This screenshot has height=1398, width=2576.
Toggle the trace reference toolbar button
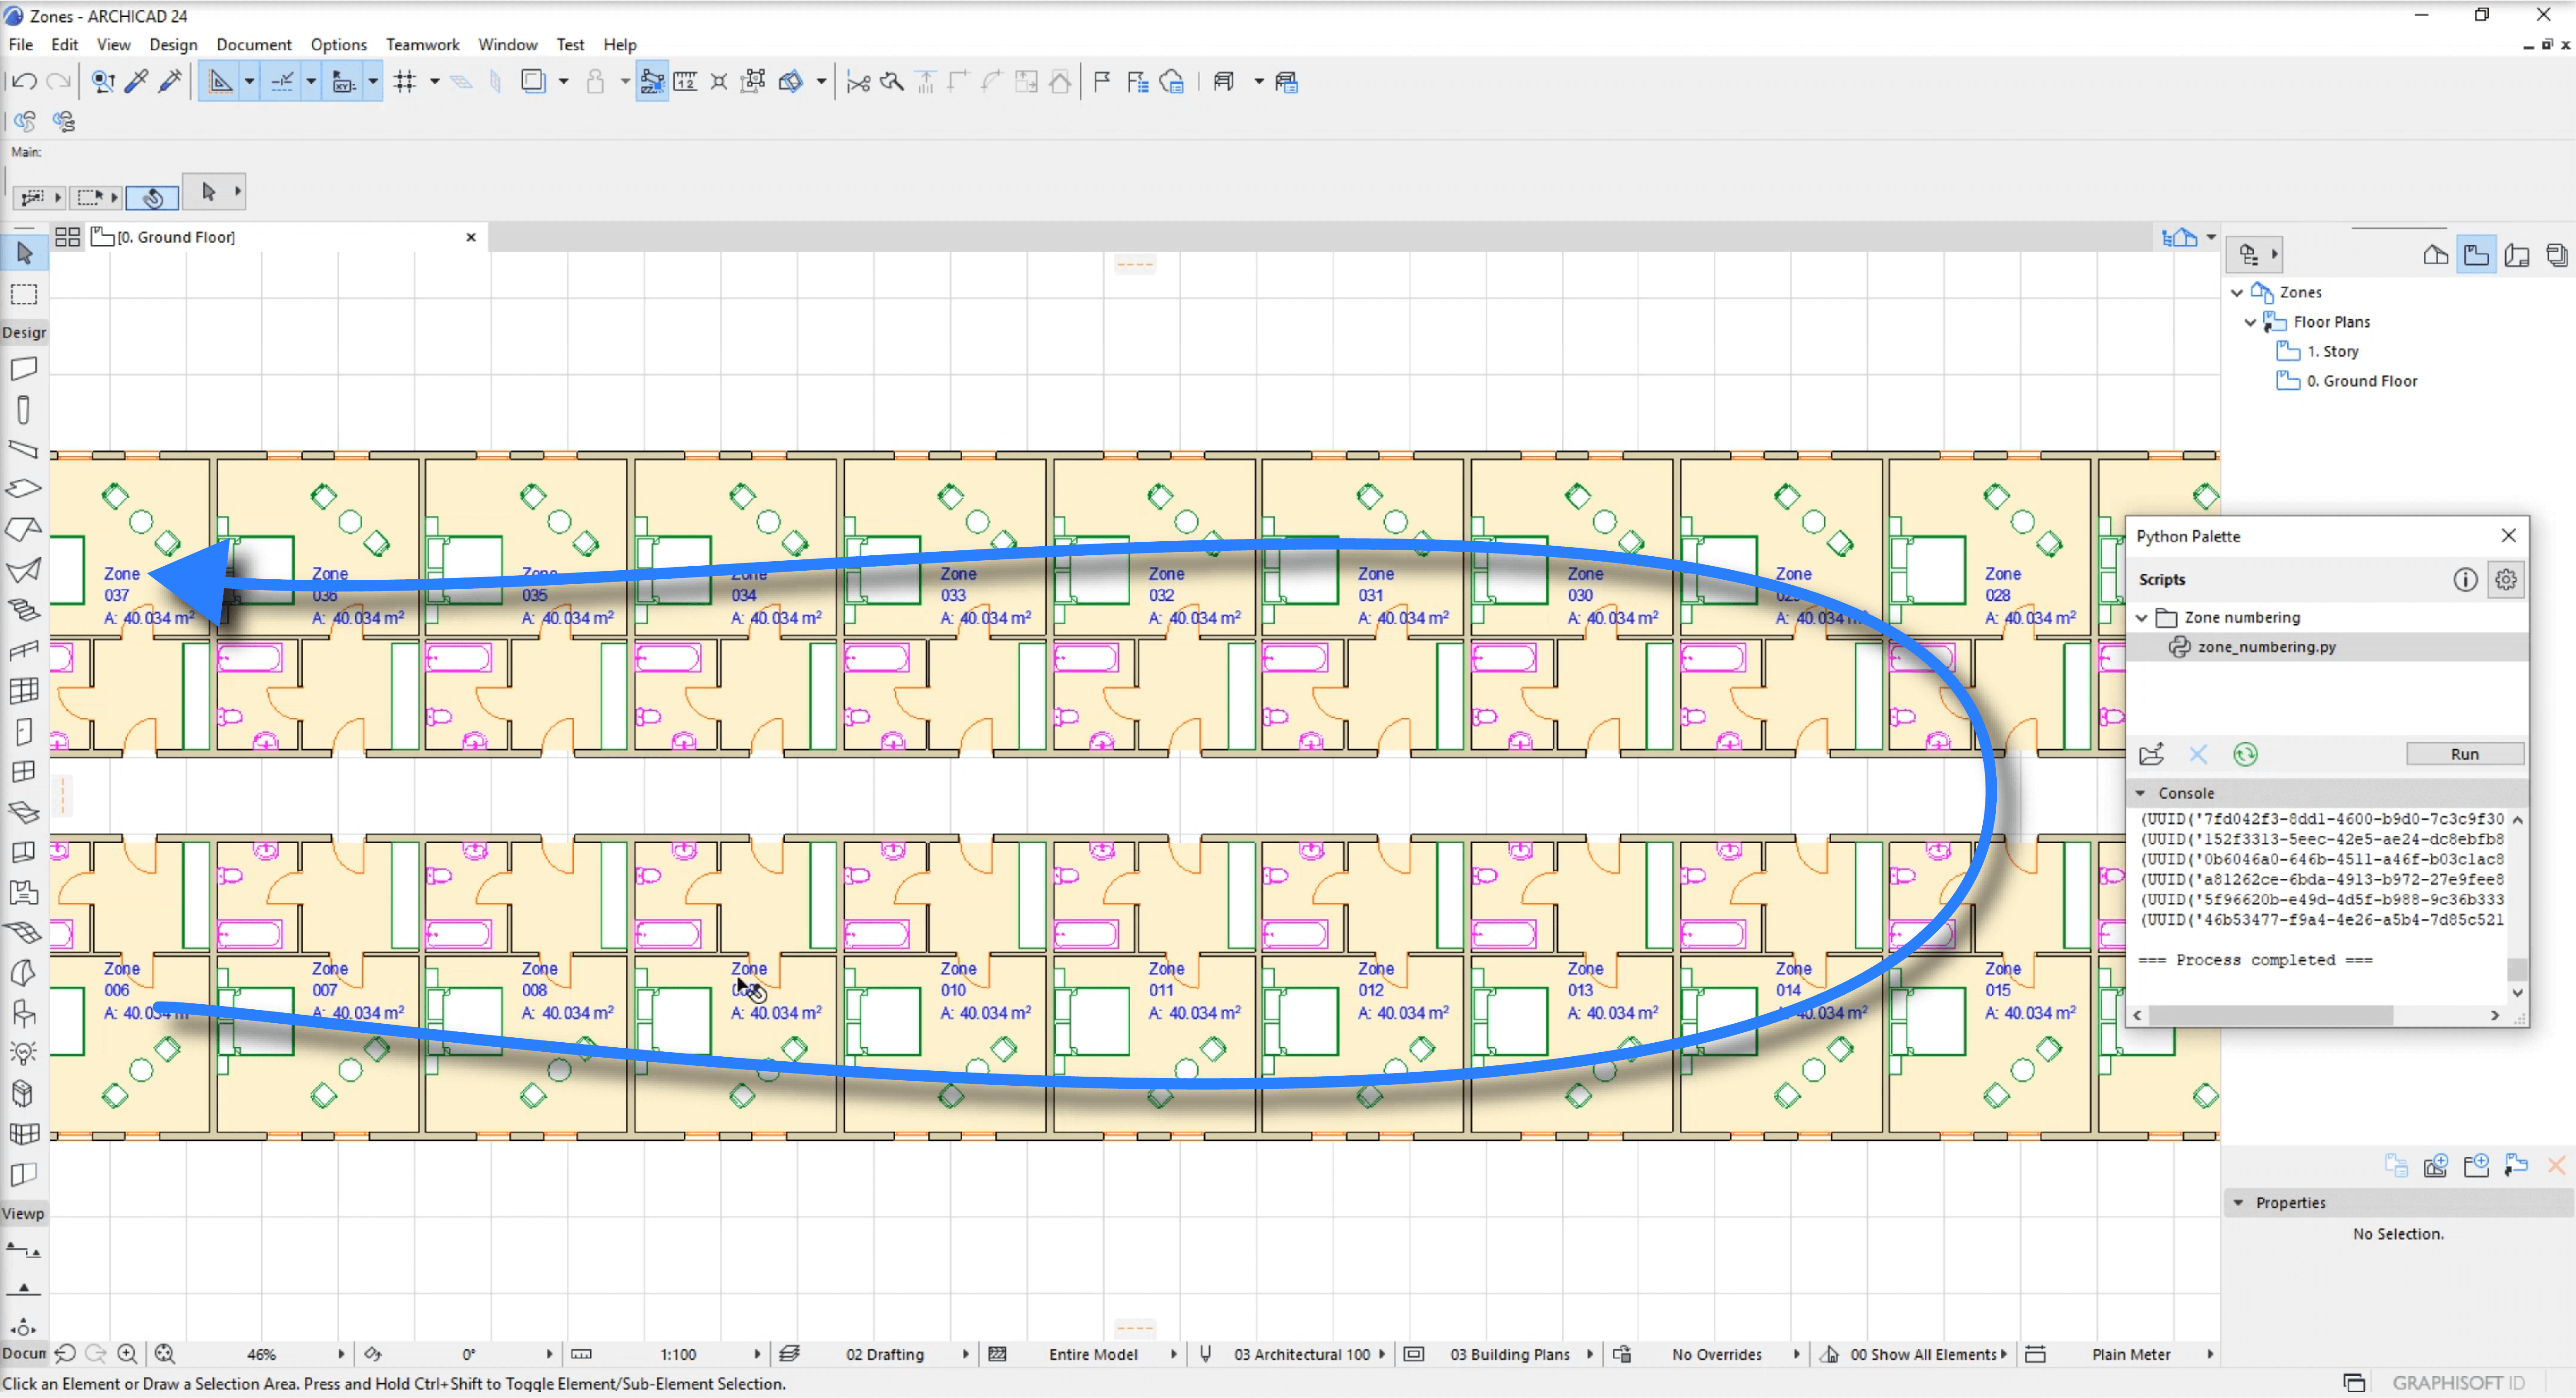pyautogui.click(x=533, y=82)
